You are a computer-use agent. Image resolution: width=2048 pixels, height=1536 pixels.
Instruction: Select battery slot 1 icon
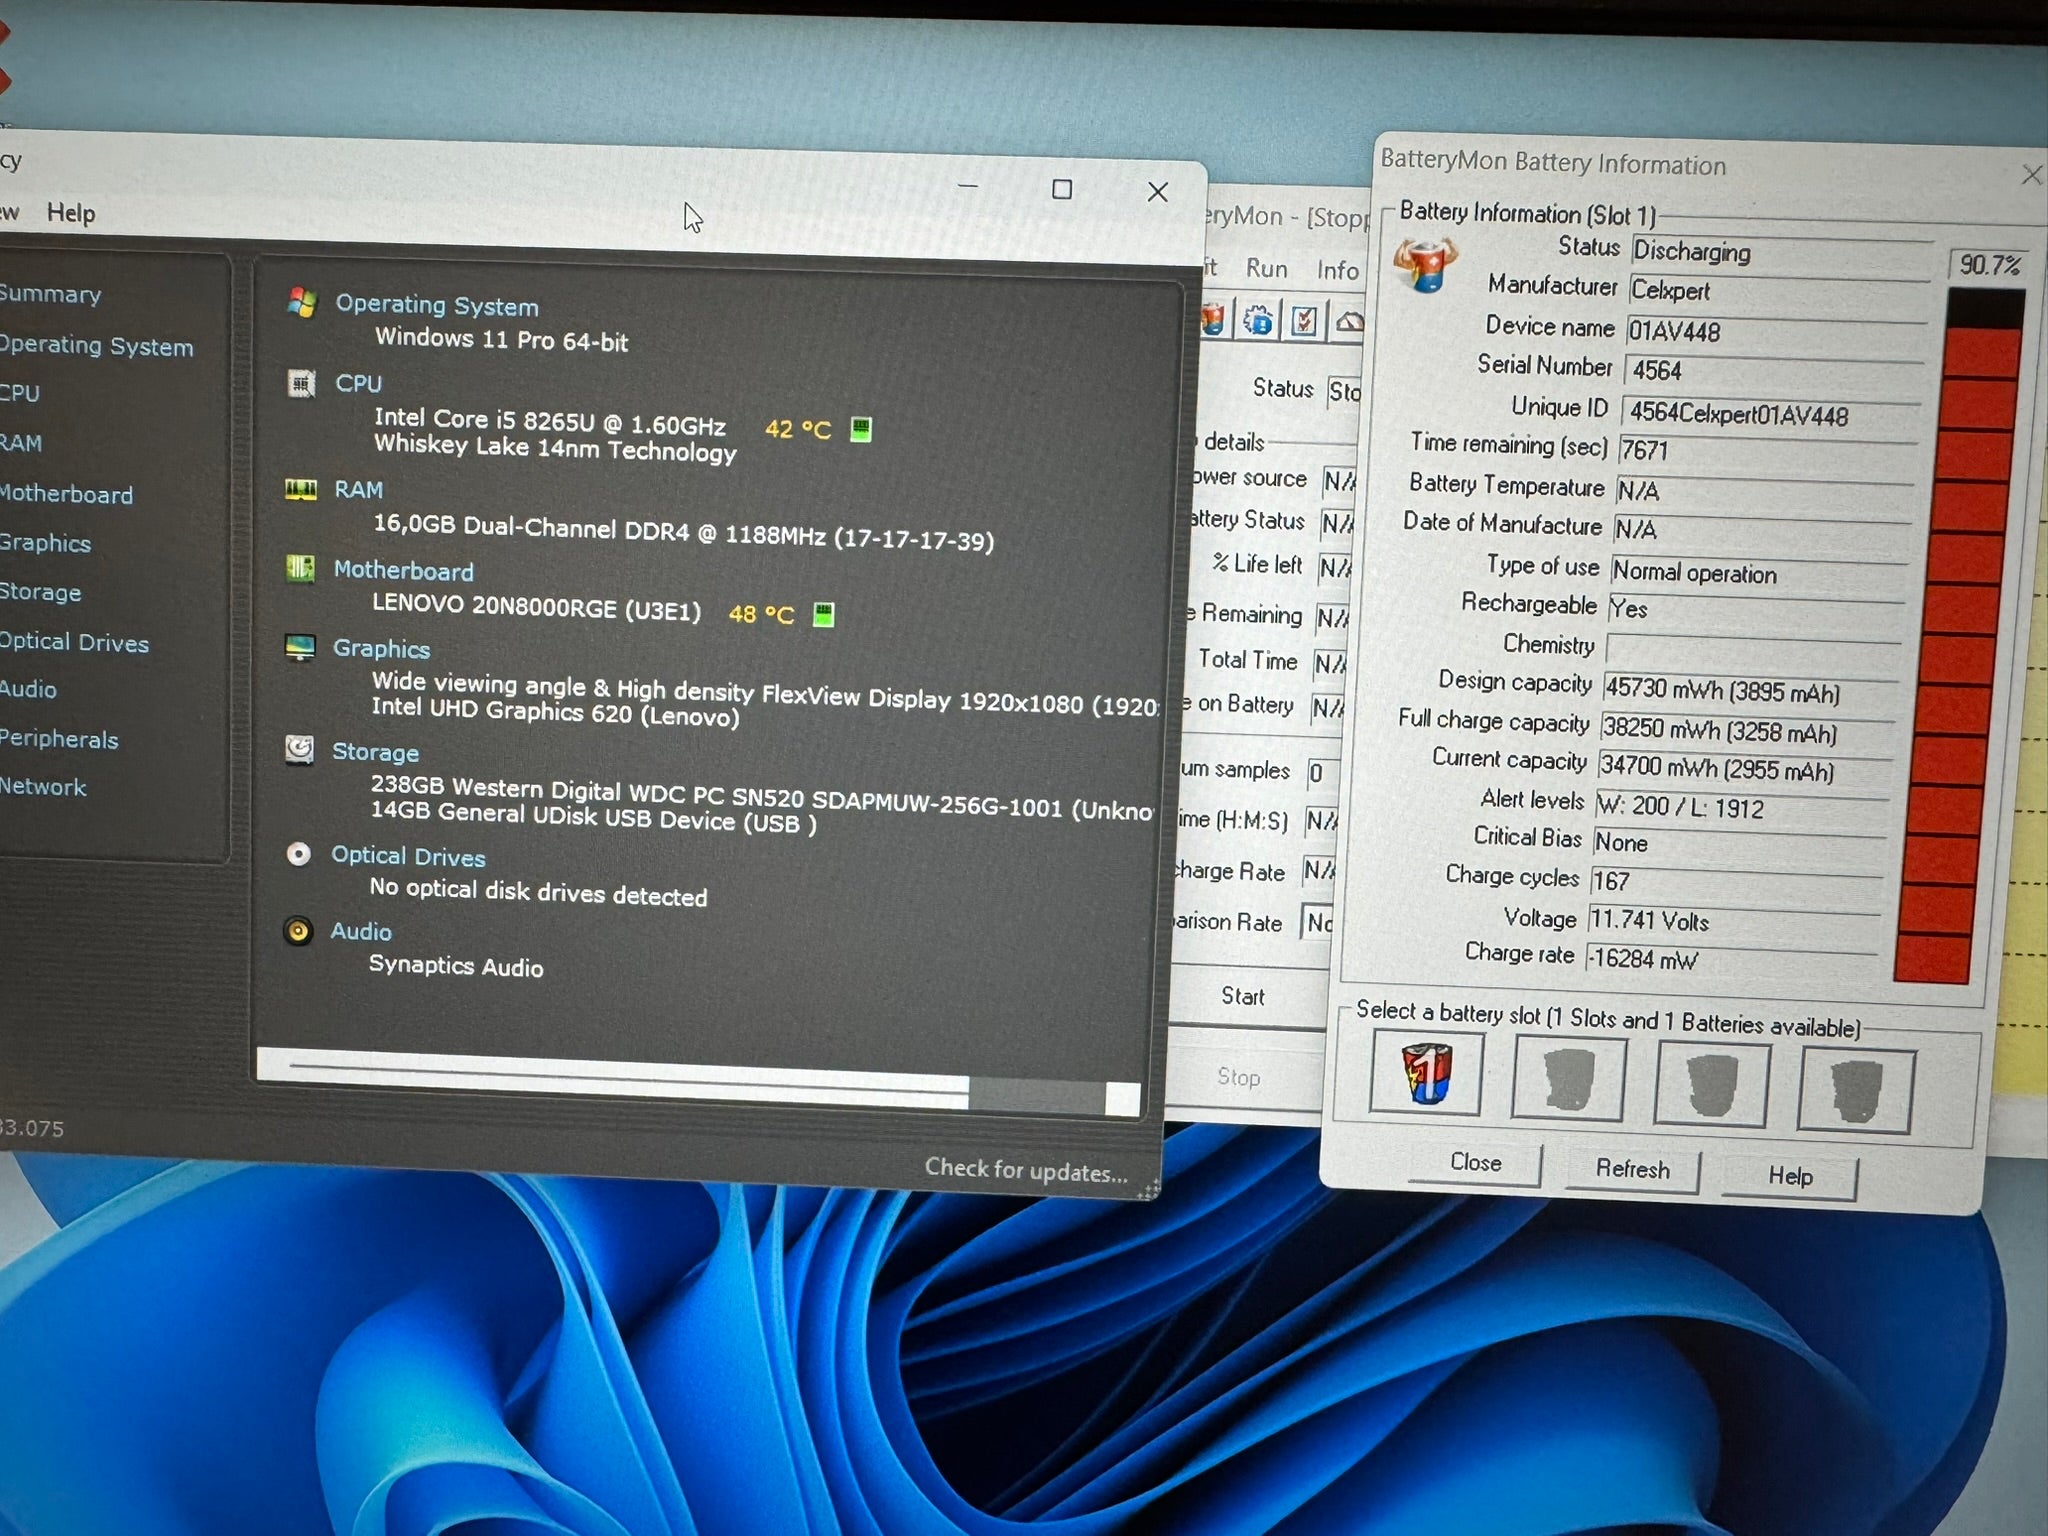(1426, 1072)
